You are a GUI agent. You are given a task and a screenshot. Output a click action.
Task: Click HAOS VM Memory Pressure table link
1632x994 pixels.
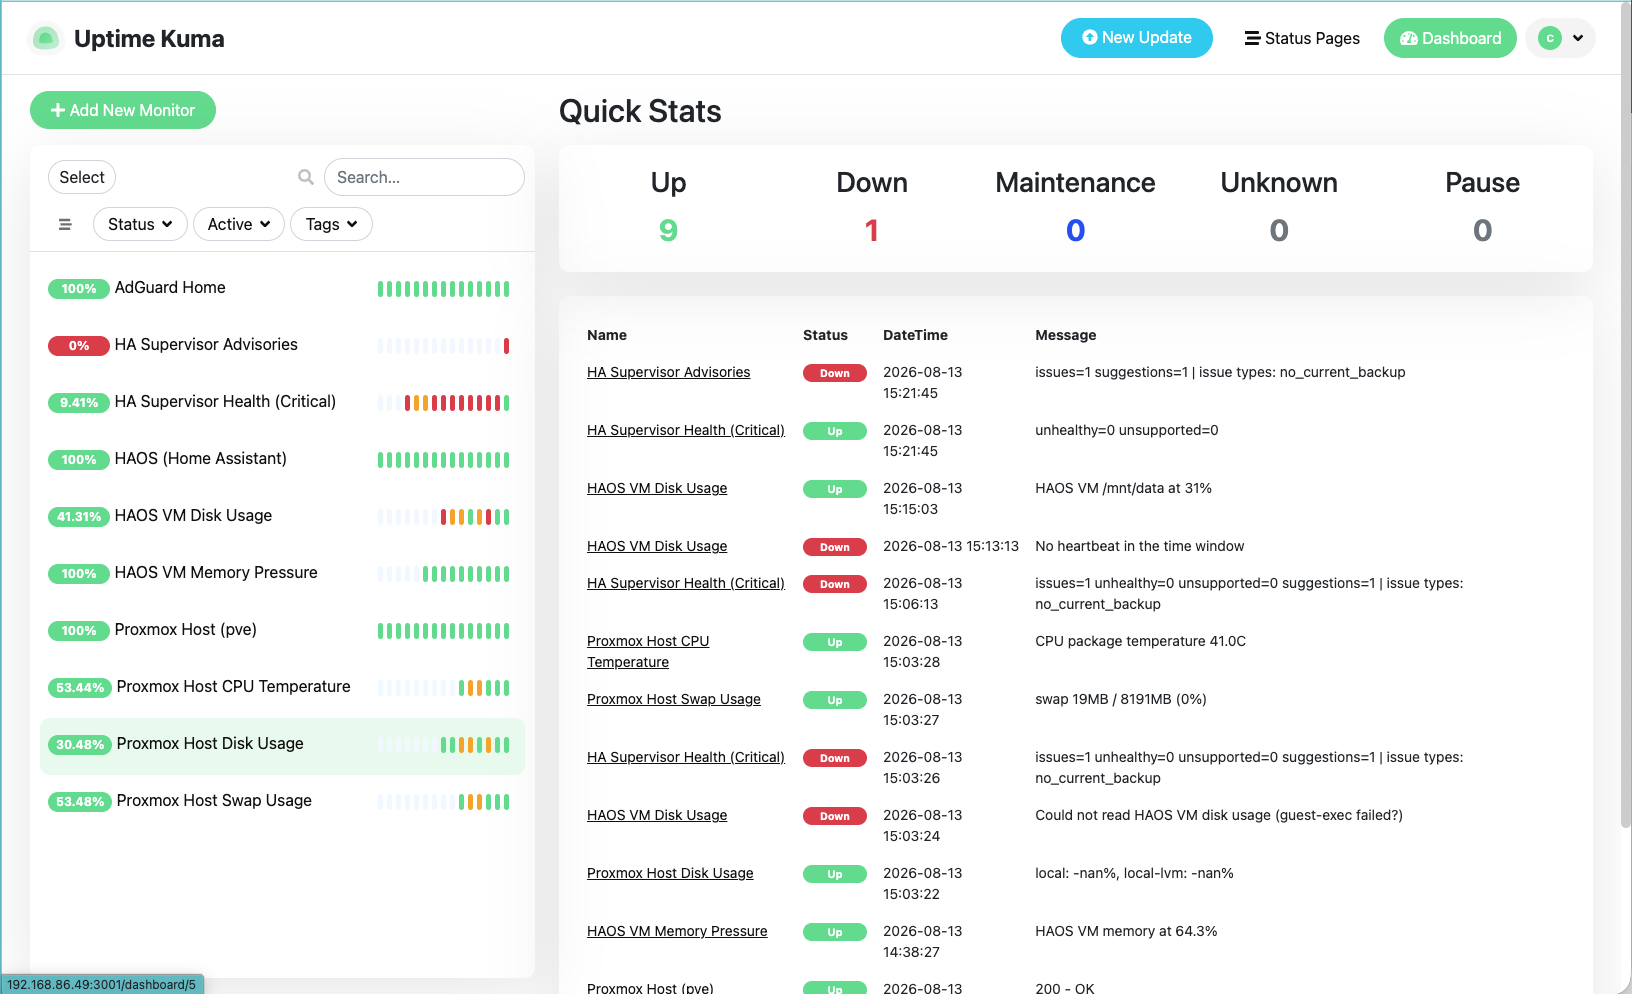coord(677,931)
